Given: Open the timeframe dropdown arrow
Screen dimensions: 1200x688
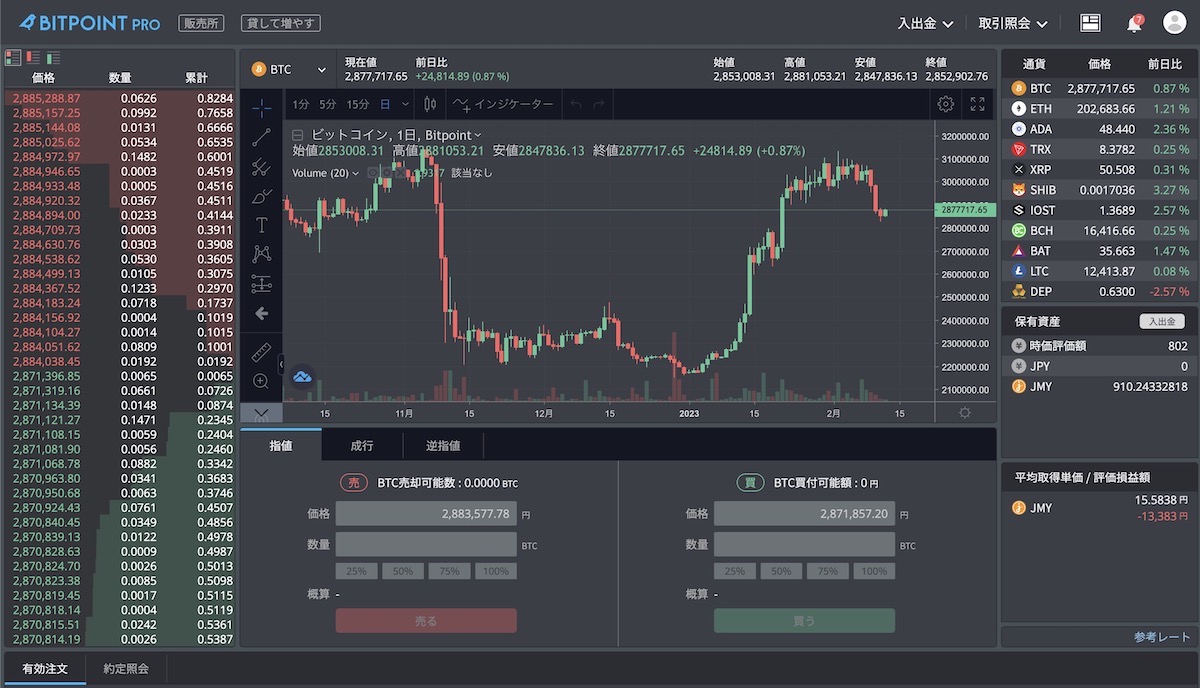Looking at the screenshot, I should (x=405, y=104).
